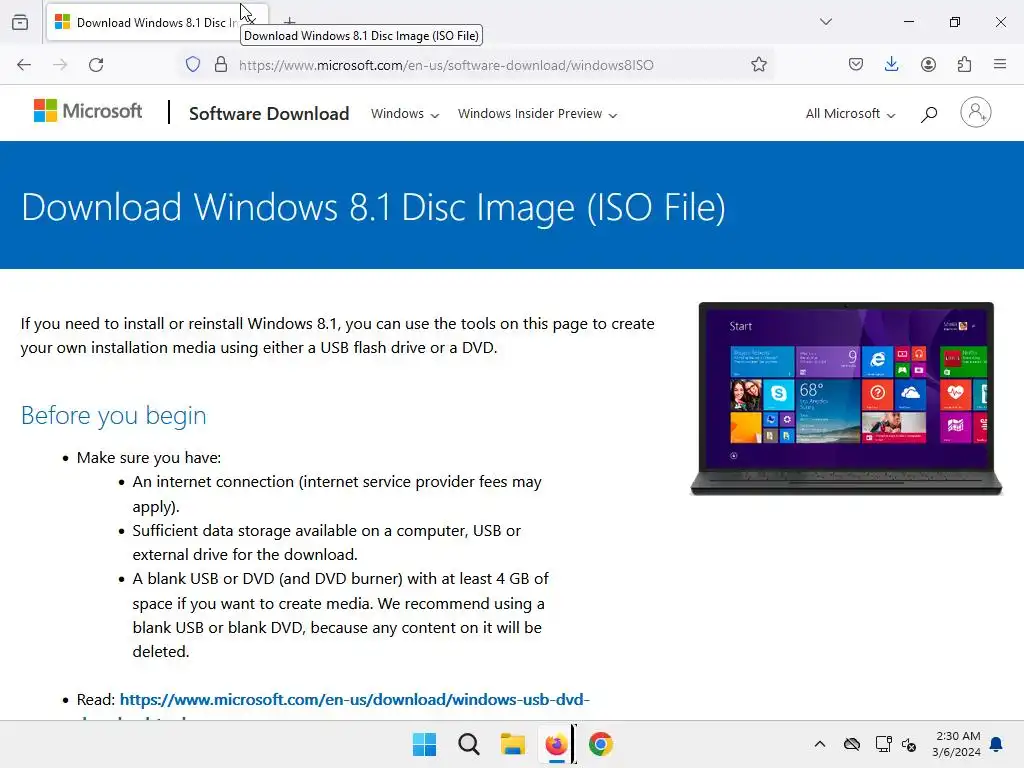The height and width of the screenshot is (768, 1024).
Task: Open the windows-usb-dvd download tool link
Action: pyautogui.click(x=355, y=699)
